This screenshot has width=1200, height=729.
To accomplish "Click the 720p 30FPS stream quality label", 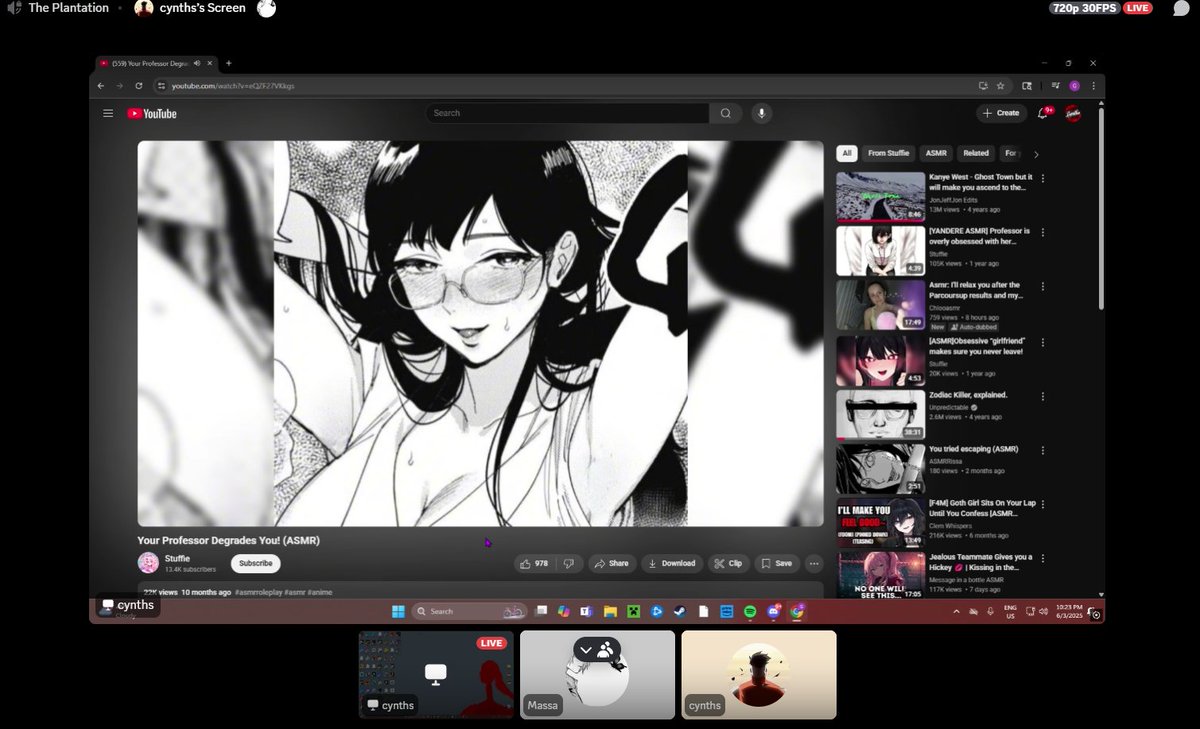I will point(1084,8).
